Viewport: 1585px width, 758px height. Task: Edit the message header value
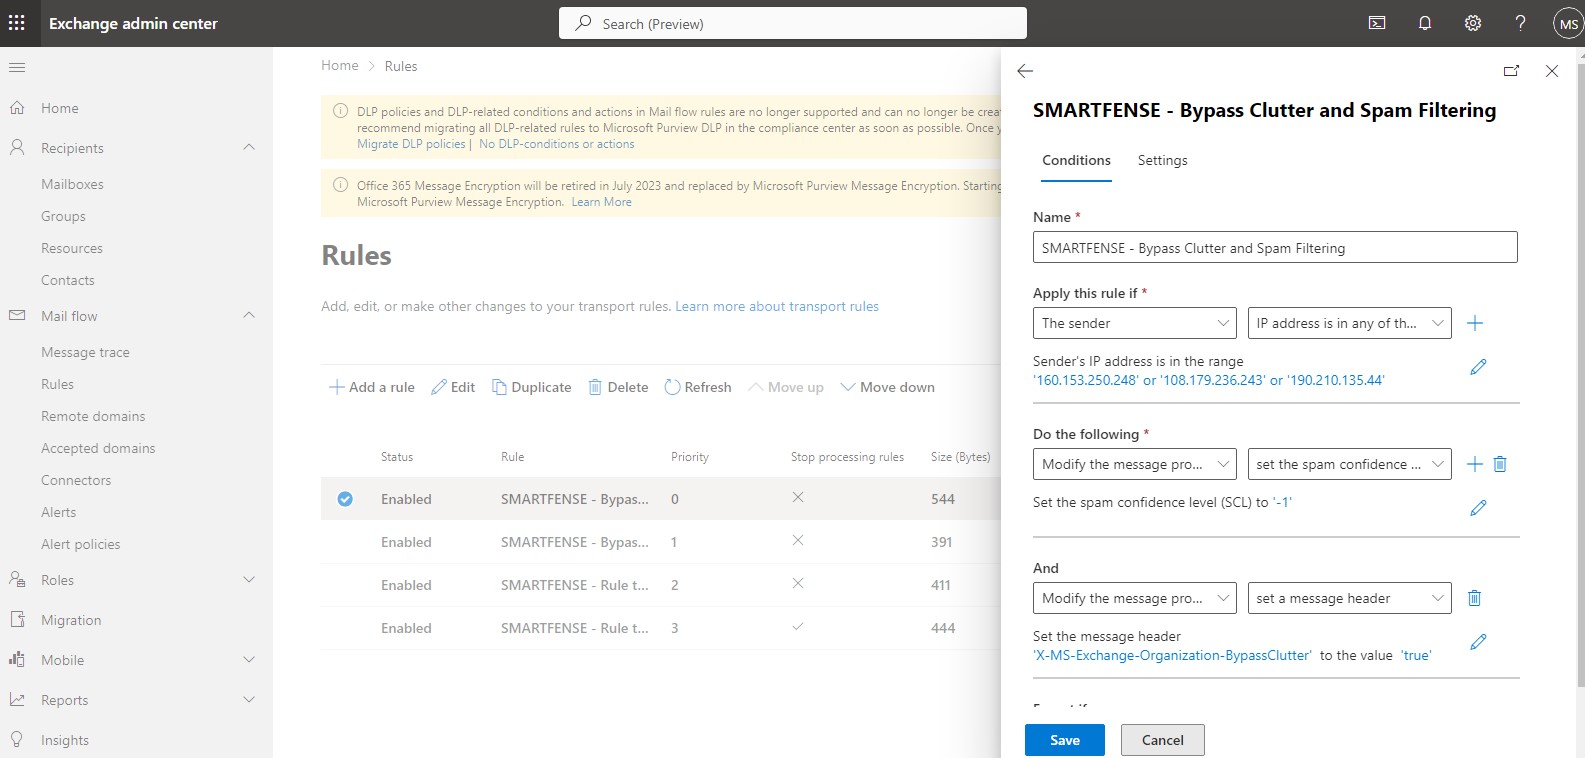[1478, 642]
